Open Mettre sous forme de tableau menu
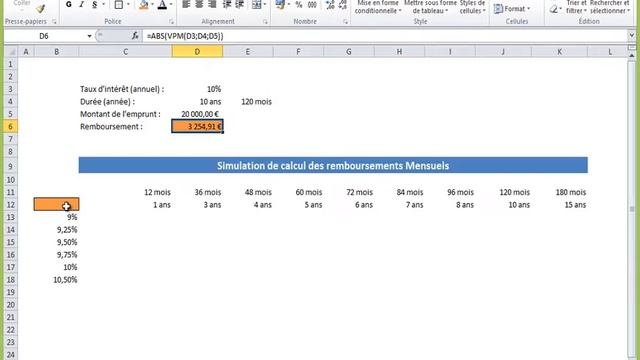Screen dimensions: 640x360 [x=430, y=7]
